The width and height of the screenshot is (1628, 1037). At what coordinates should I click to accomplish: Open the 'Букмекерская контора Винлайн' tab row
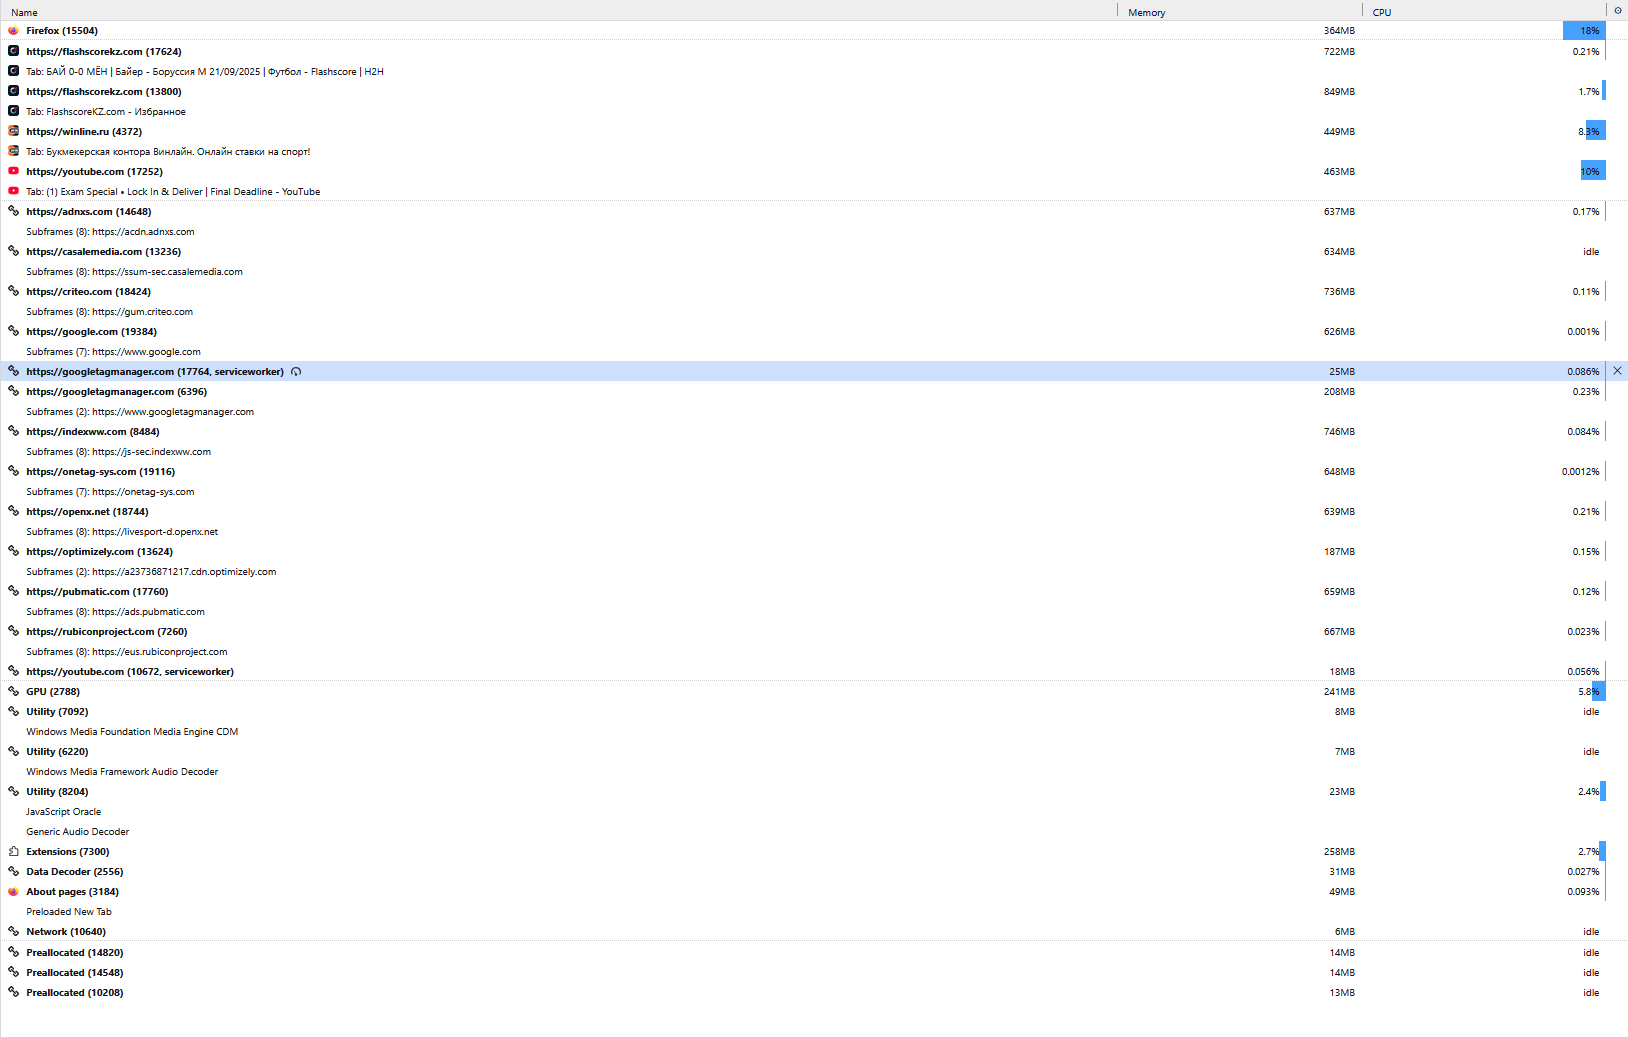pyautogui.click(x=814, y=151)
